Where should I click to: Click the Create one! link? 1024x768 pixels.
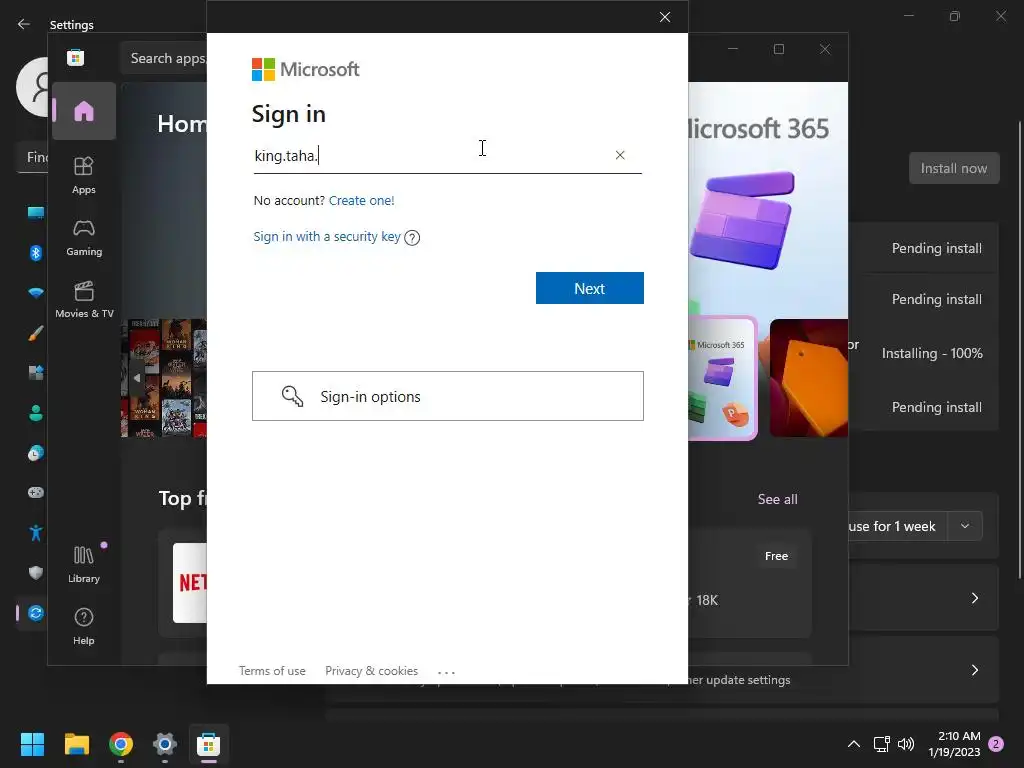click(361, 200)
